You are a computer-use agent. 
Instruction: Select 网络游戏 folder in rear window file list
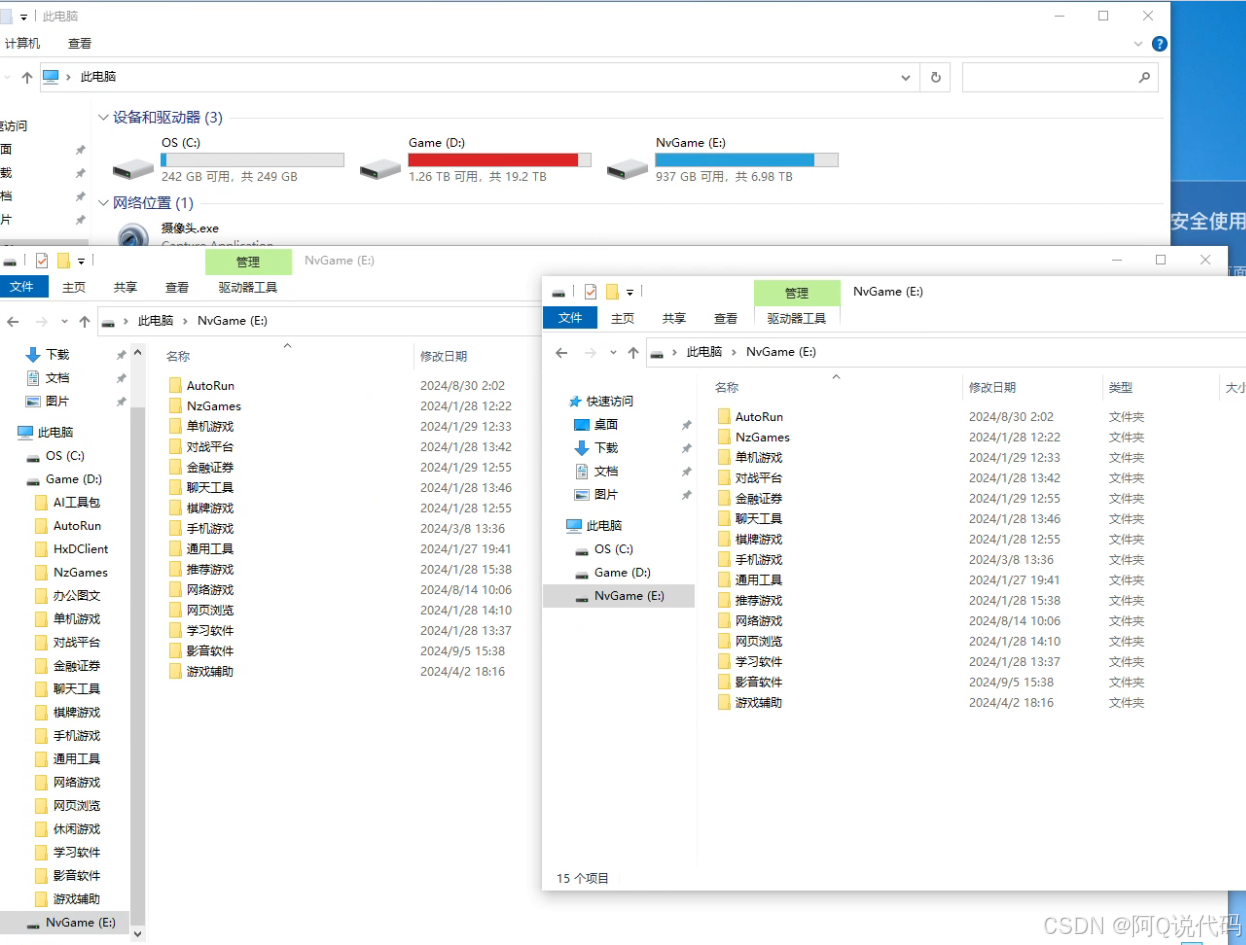pos(201,590)
